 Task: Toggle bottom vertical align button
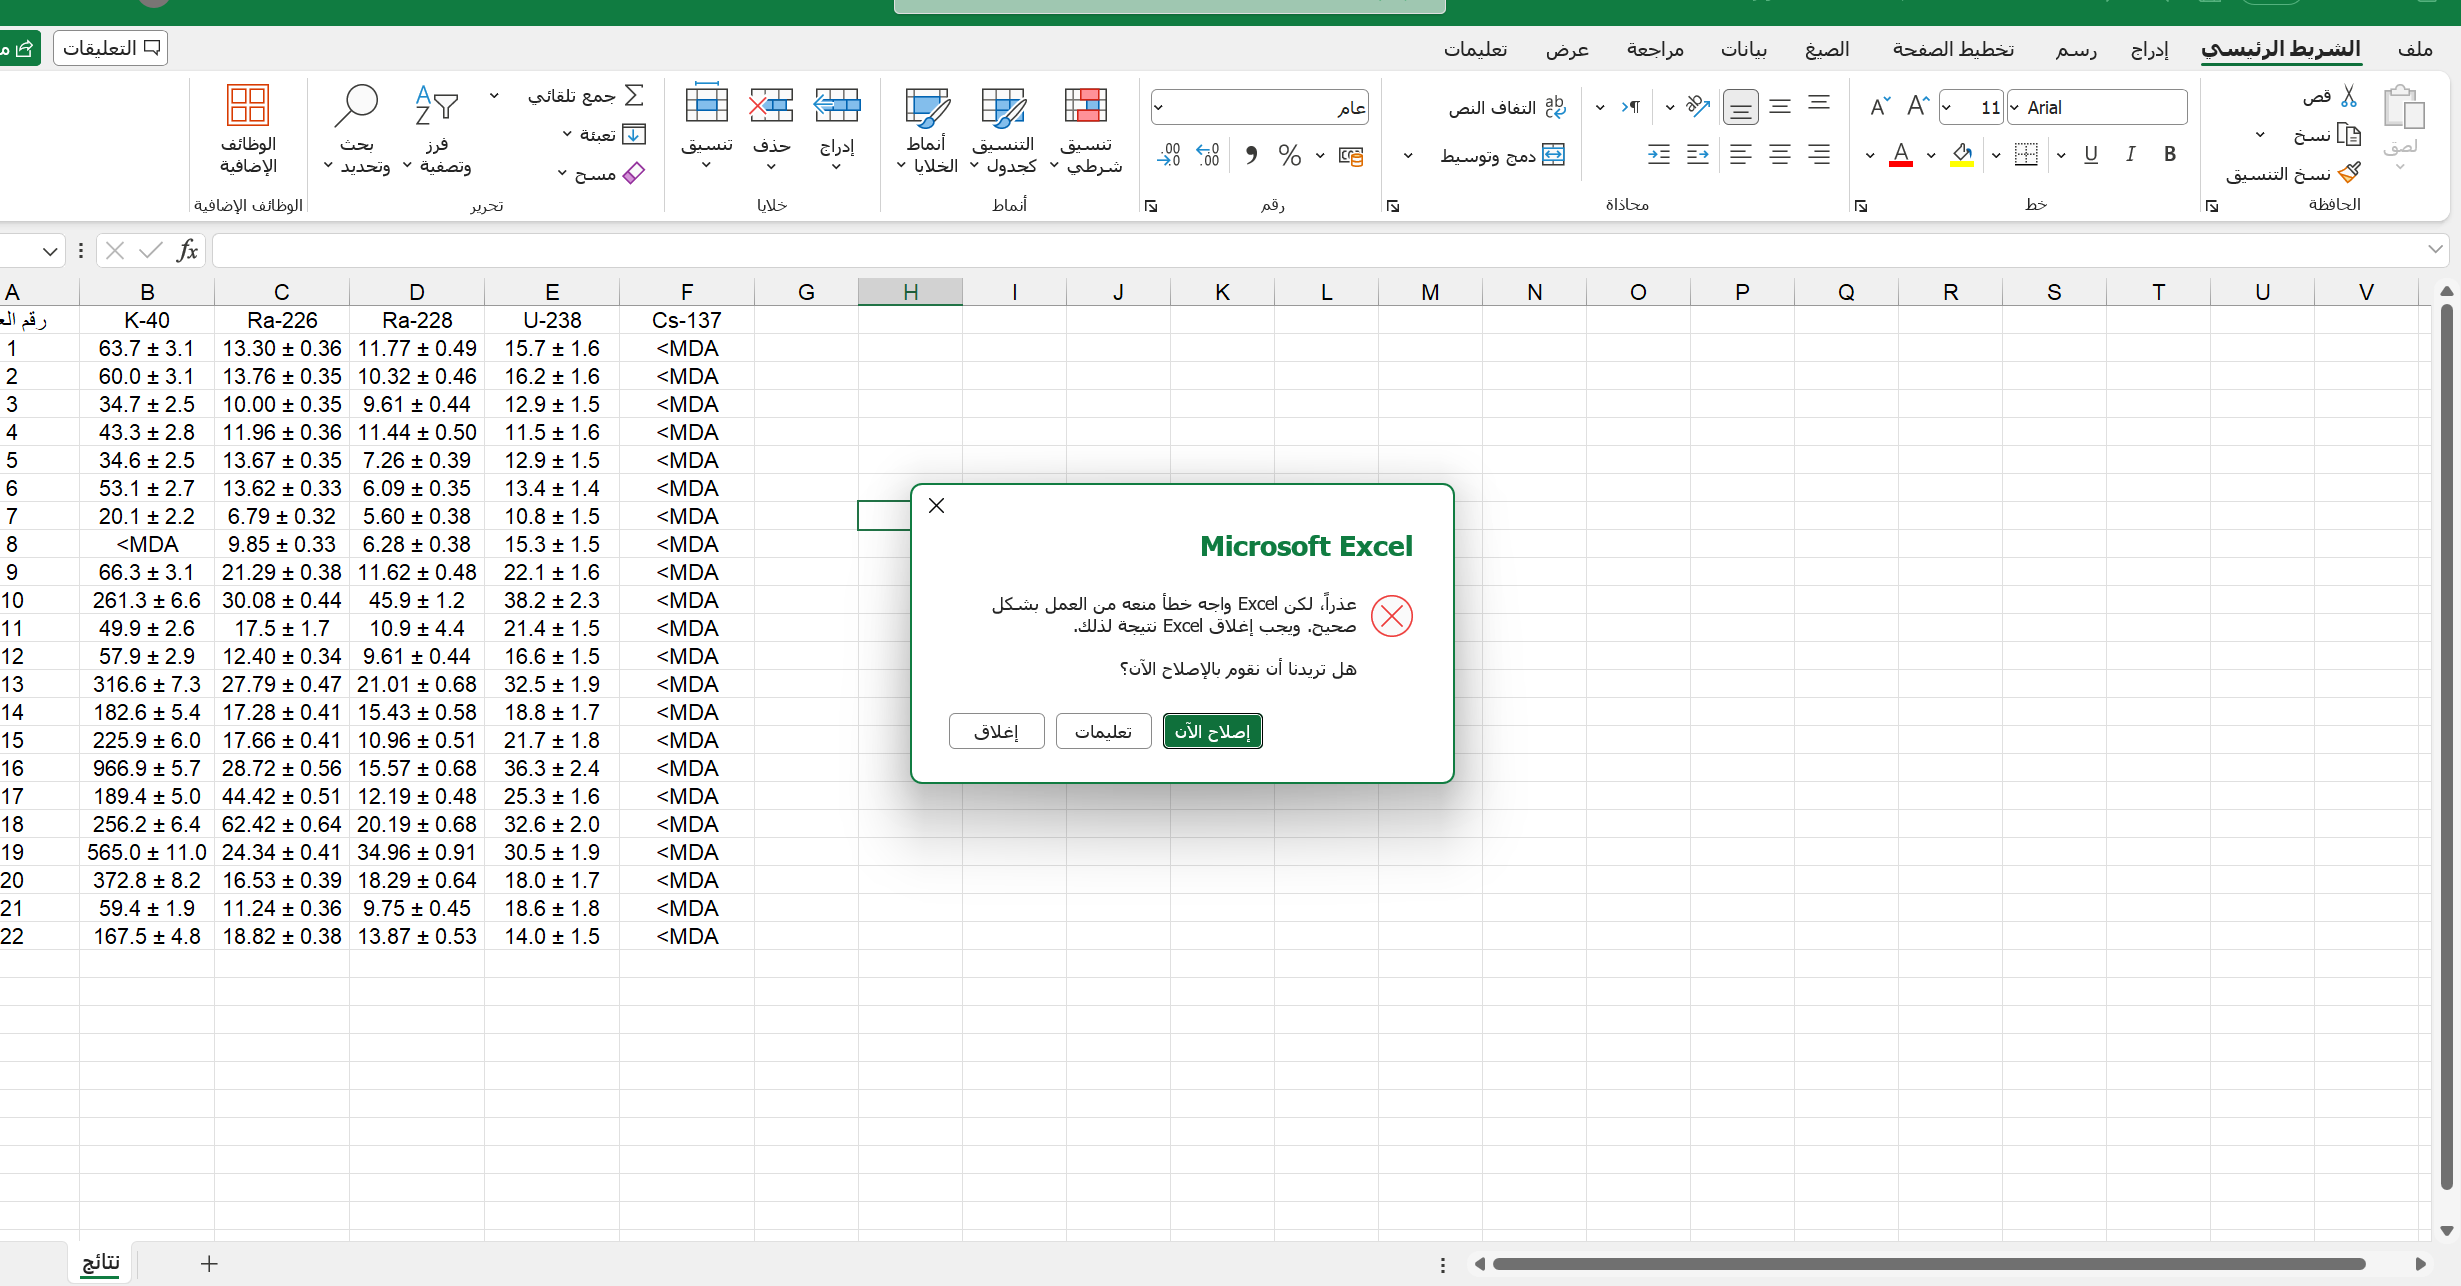tap(1741, 107)
